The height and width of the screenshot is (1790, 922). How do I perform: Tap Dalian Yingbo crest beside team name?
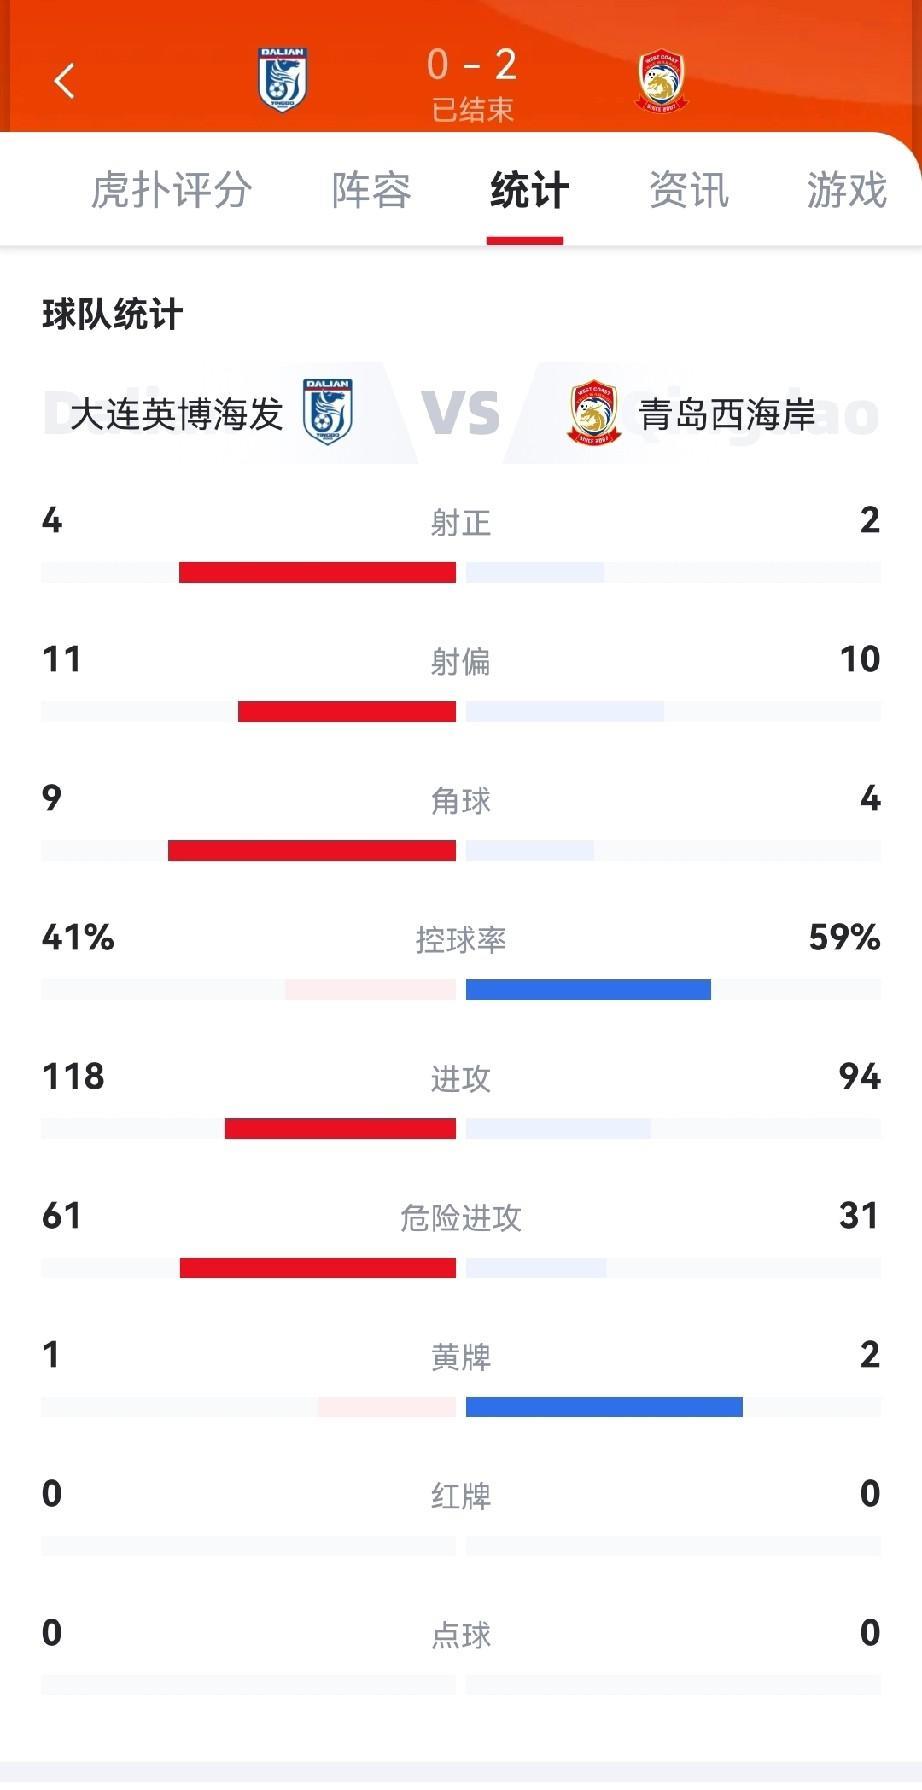(328, 411)
